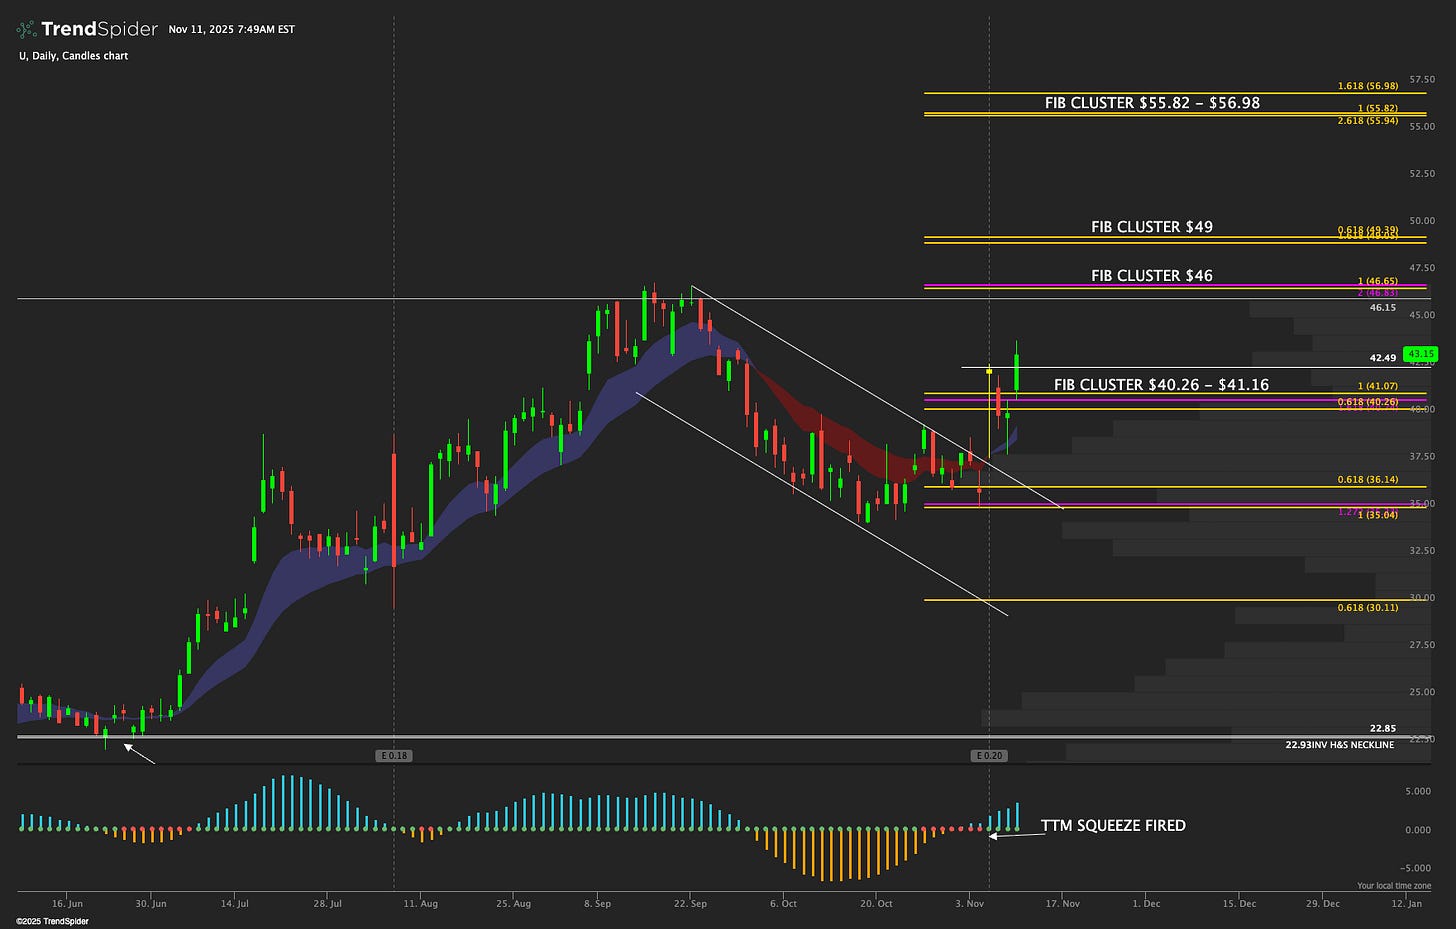The image size is (1456, 929).
Task: Click 25.00 on the price axis
Action: [1422, 692]
